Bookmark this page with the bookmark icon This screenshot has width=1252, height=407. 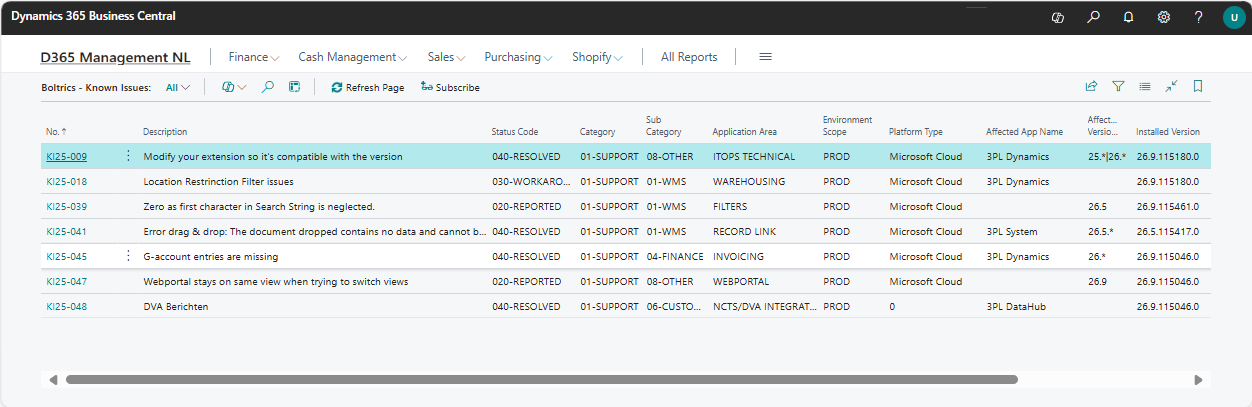1197,87
